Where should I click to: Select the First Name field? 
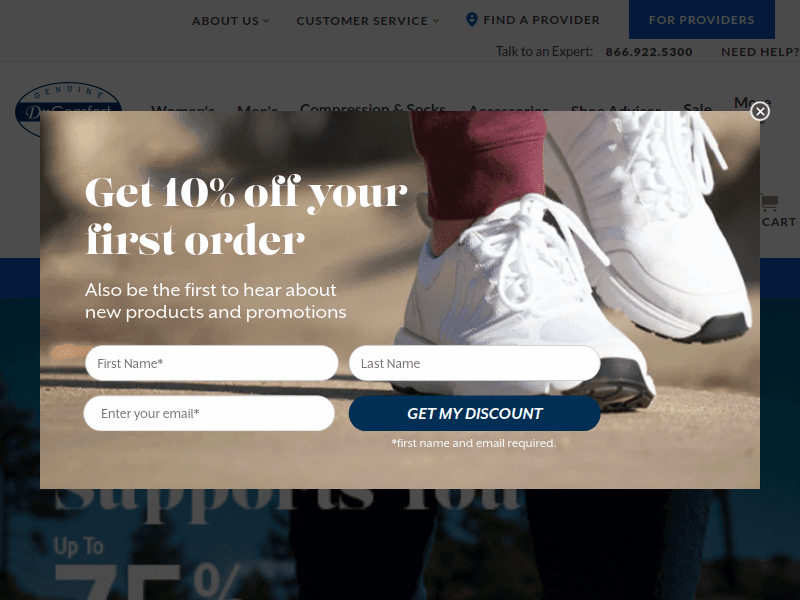[212, 363]
